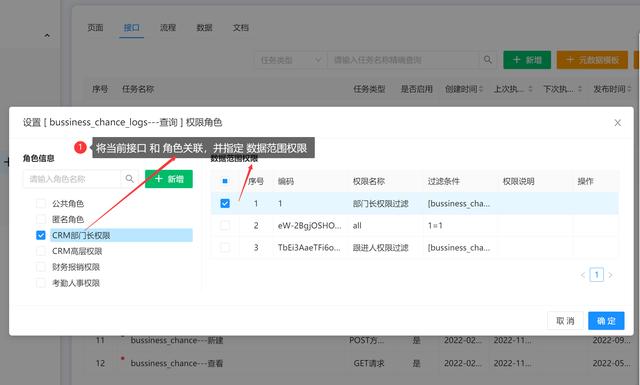Open the 任务类型 dropdown

point(290,60)
